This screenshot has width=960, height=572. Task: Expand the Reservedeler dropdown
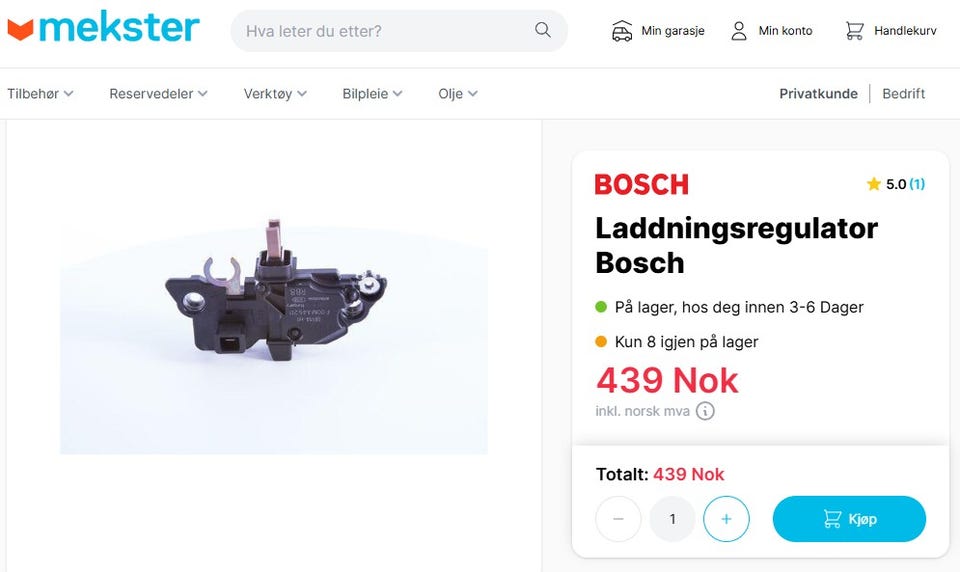pyautogui.click(x=158, y=94)
